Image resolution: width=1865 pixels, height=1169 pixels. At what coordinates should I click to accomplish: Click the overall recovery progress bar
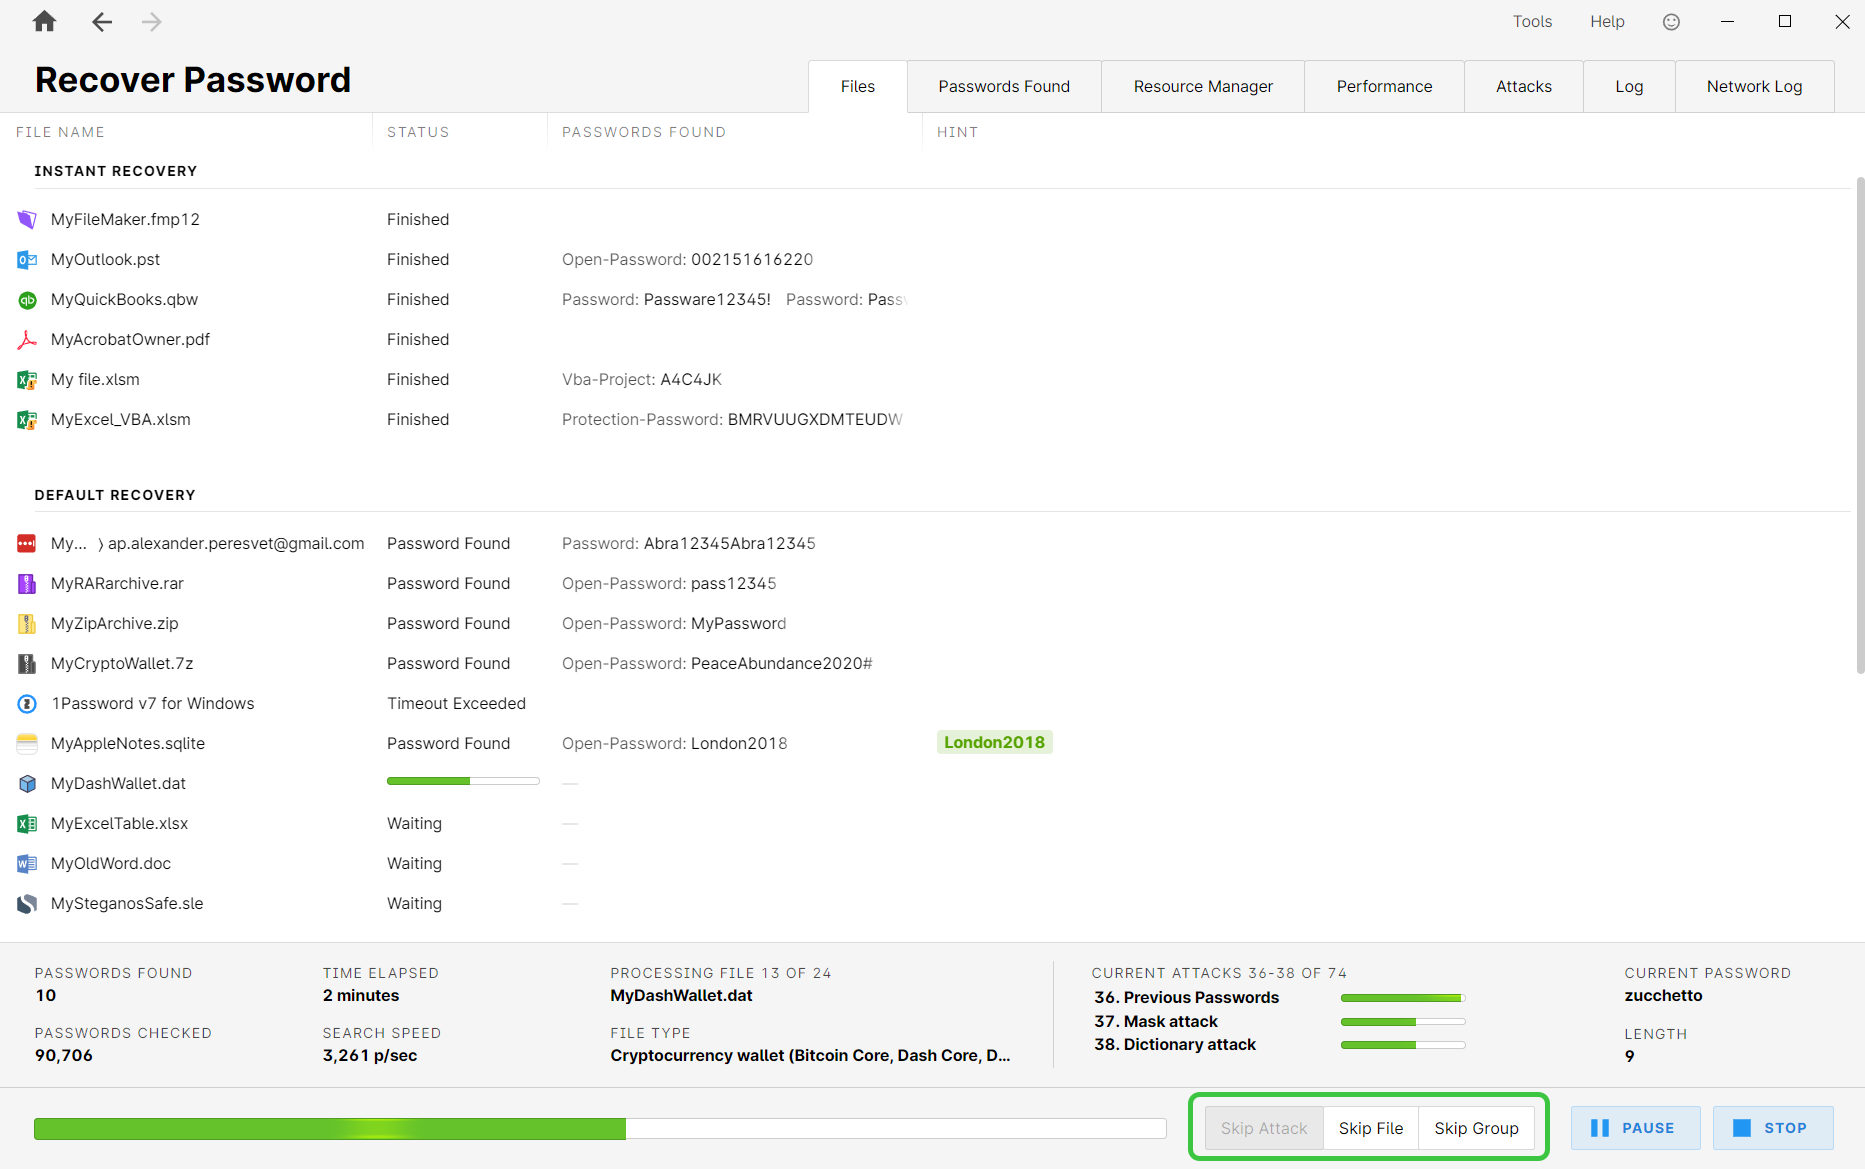click(600, 1129)
